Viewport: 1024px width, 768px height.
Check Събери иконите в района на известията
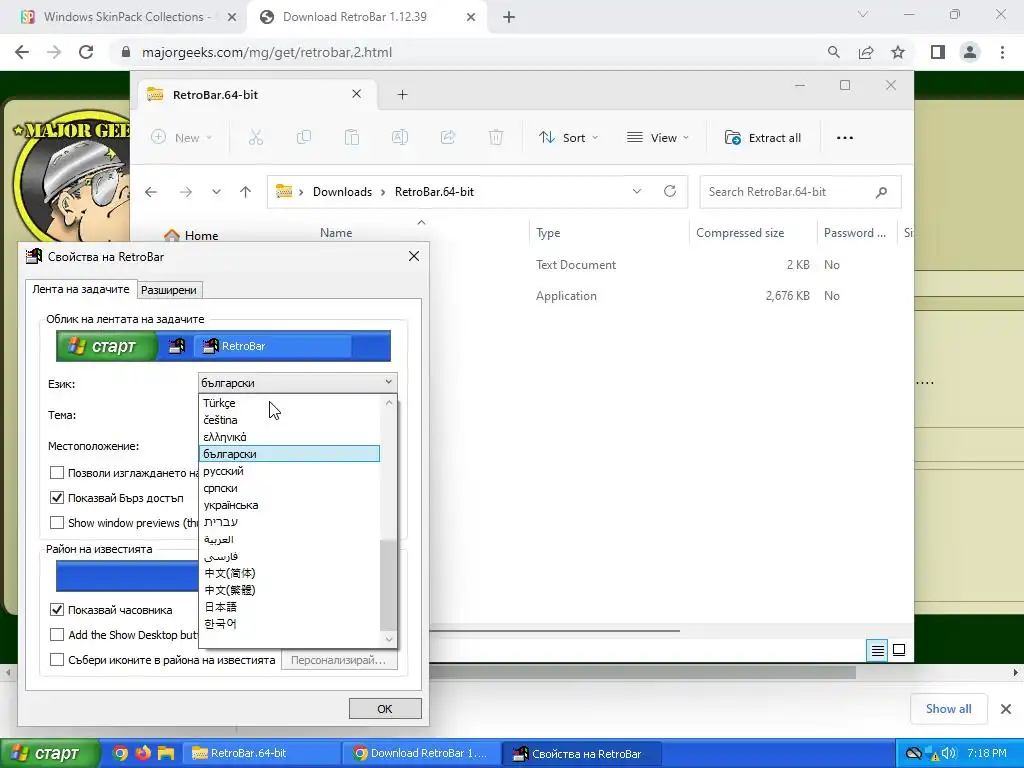point(57,660)
